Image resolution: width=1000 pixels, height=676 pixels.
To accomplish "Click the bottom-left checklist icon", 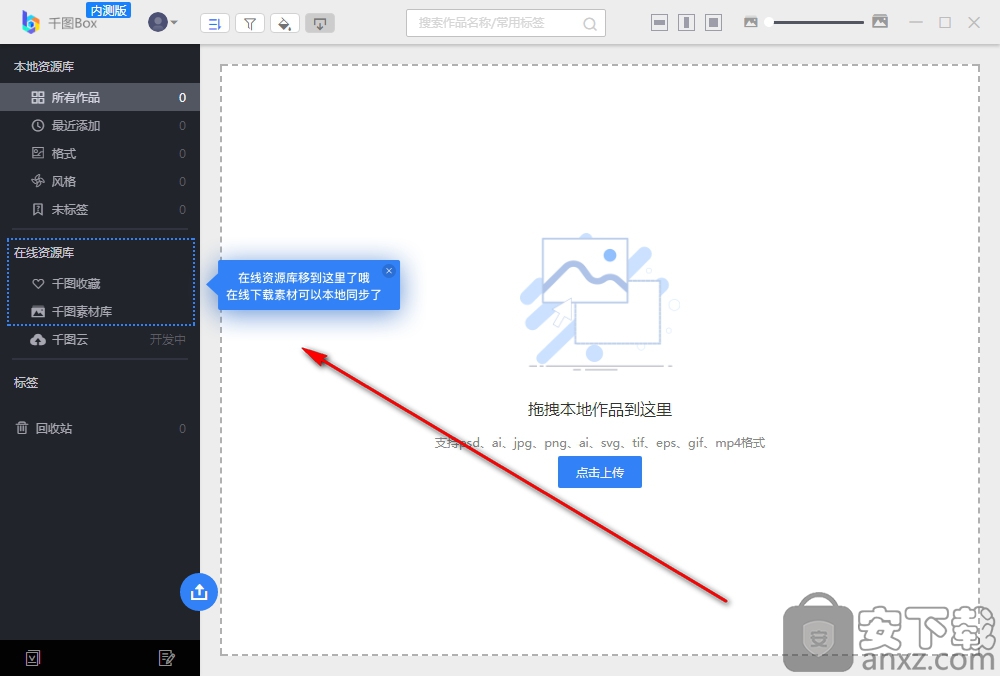I will pyautogui.click(x=33, y=658).
